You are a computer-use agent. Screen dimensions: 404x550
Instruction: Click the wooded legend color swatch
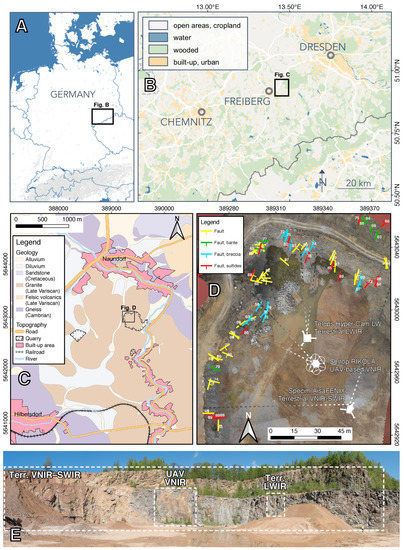(157, 50)
